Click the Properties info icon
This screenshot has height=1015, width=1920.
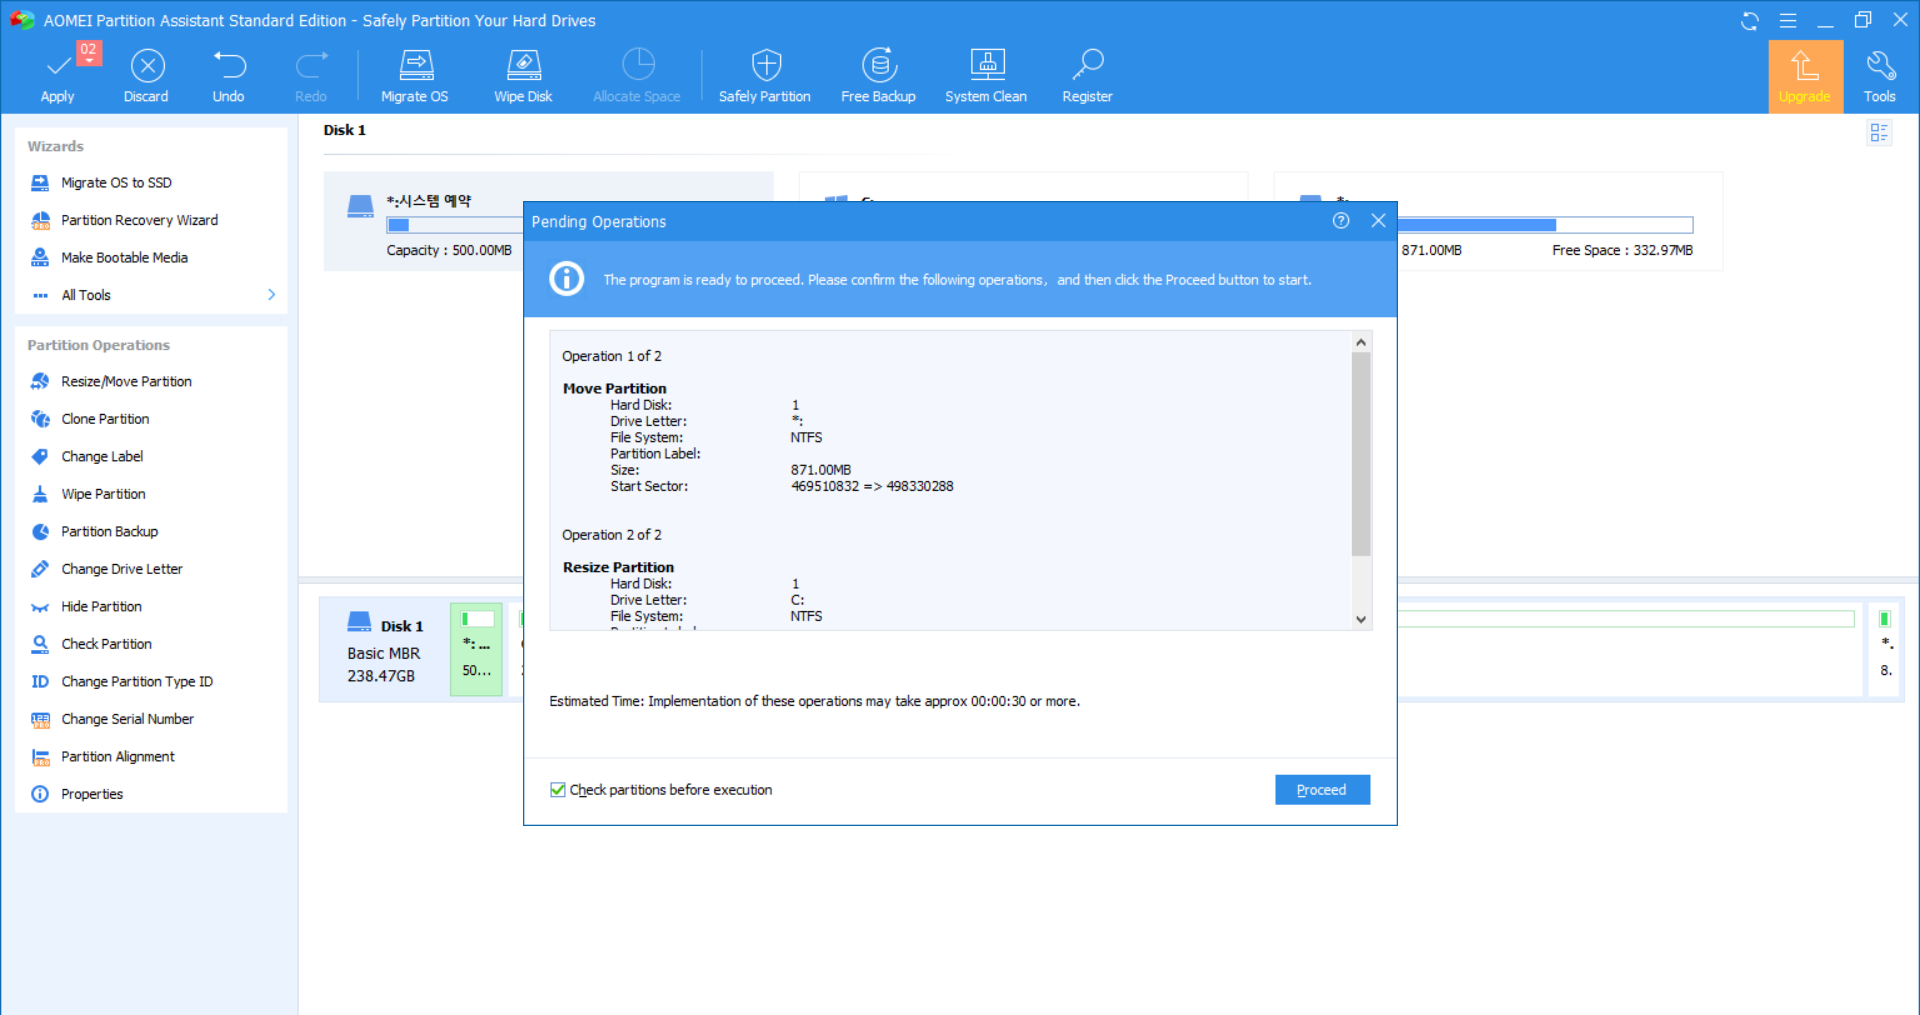[40, 794]
